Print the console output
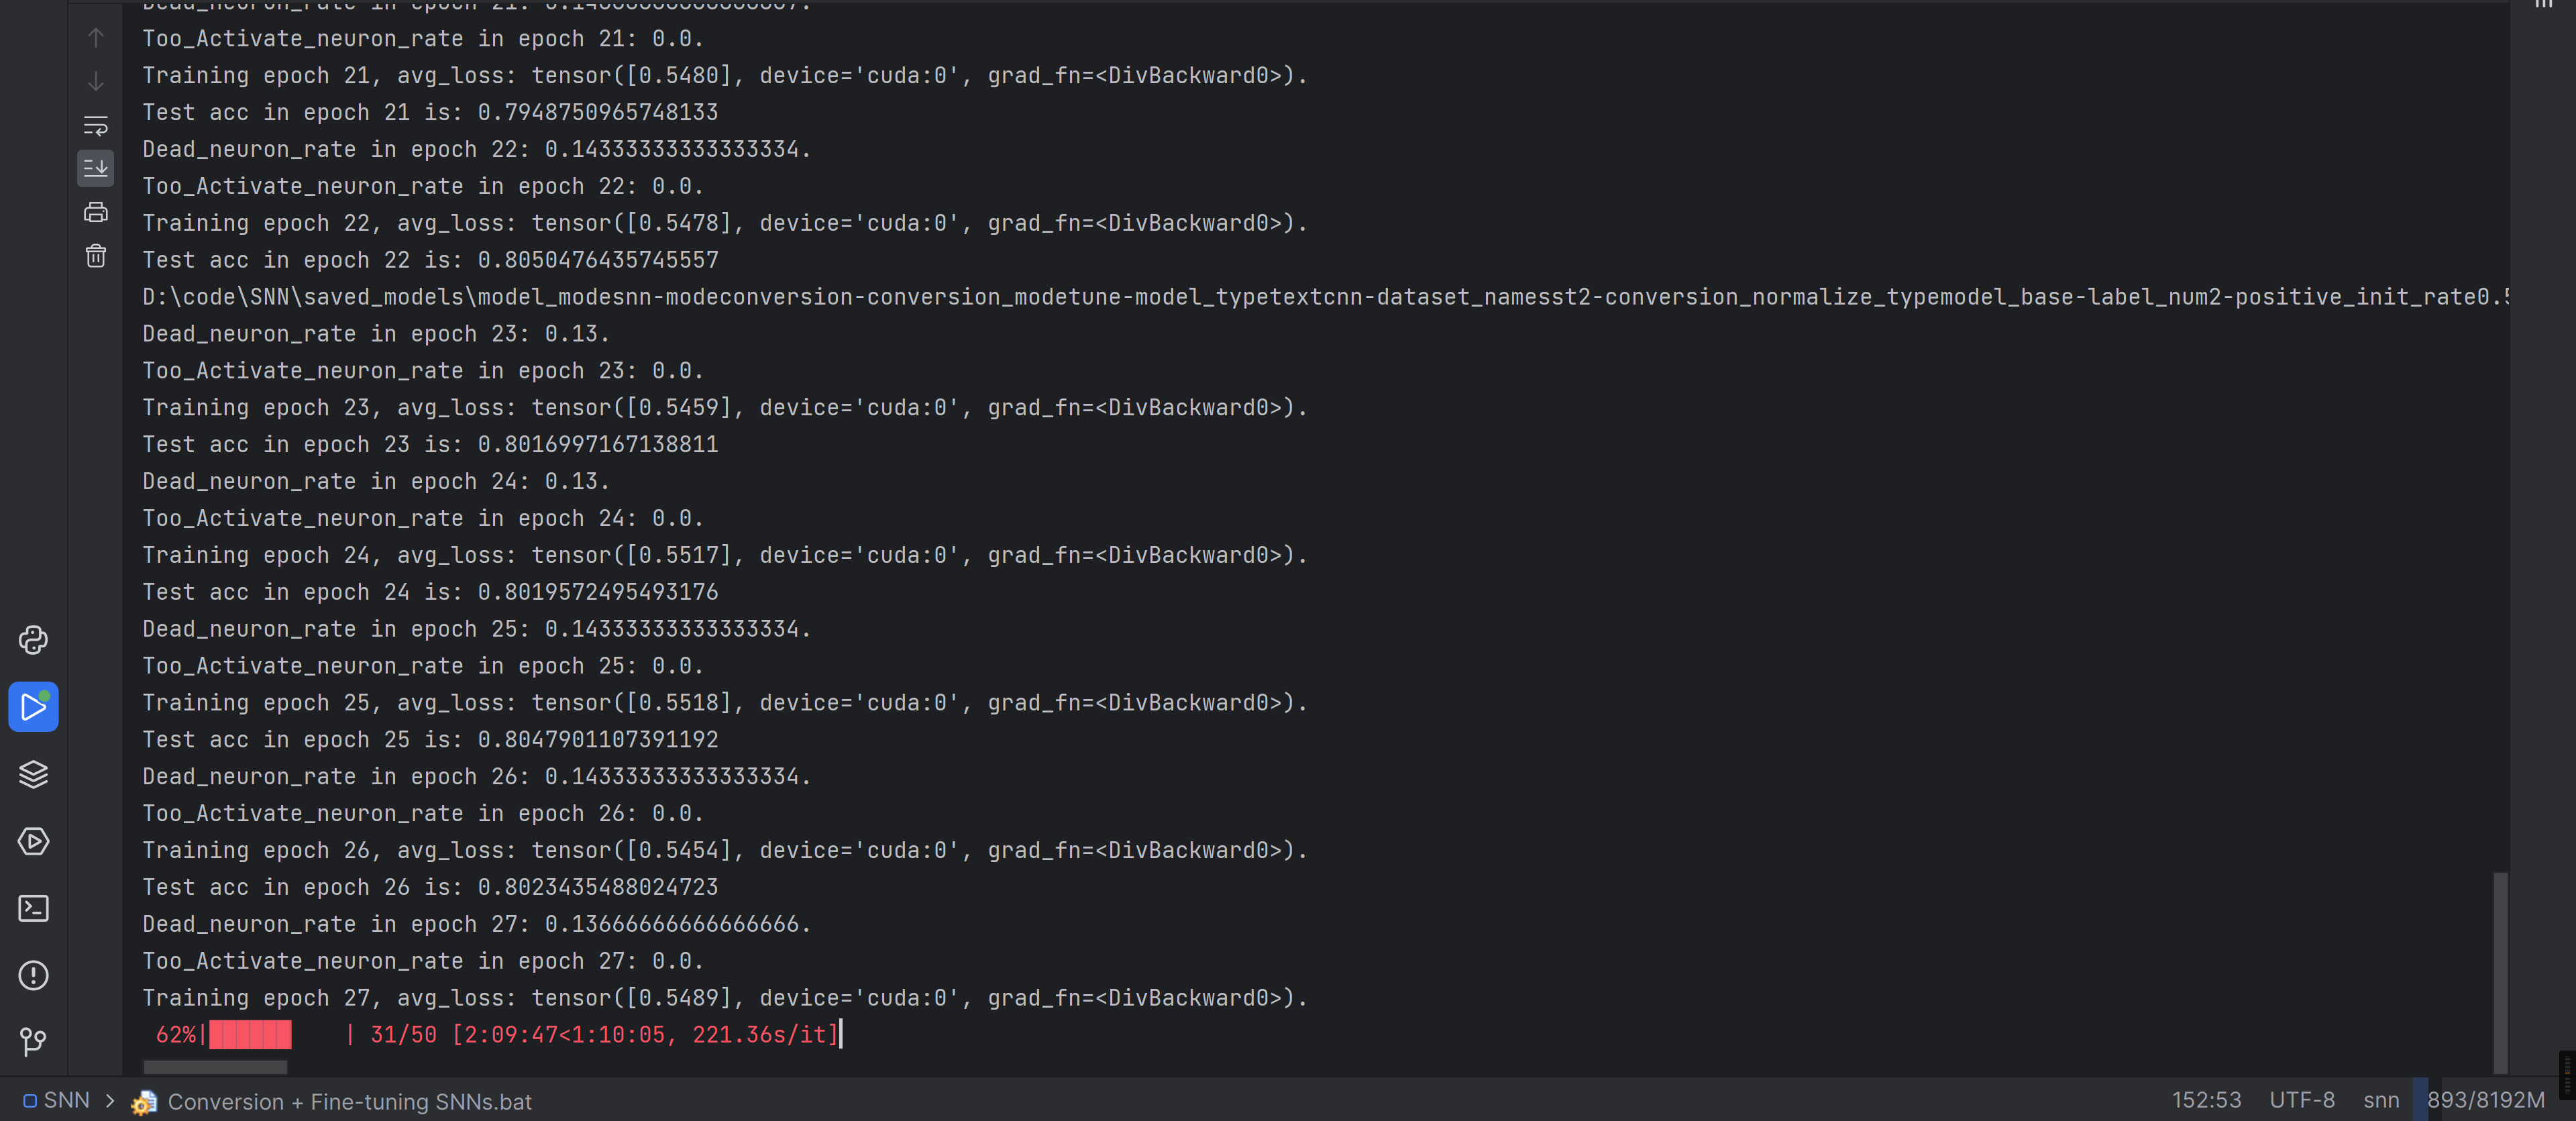Viewport: 2576px width, 1121px height. 96,212
